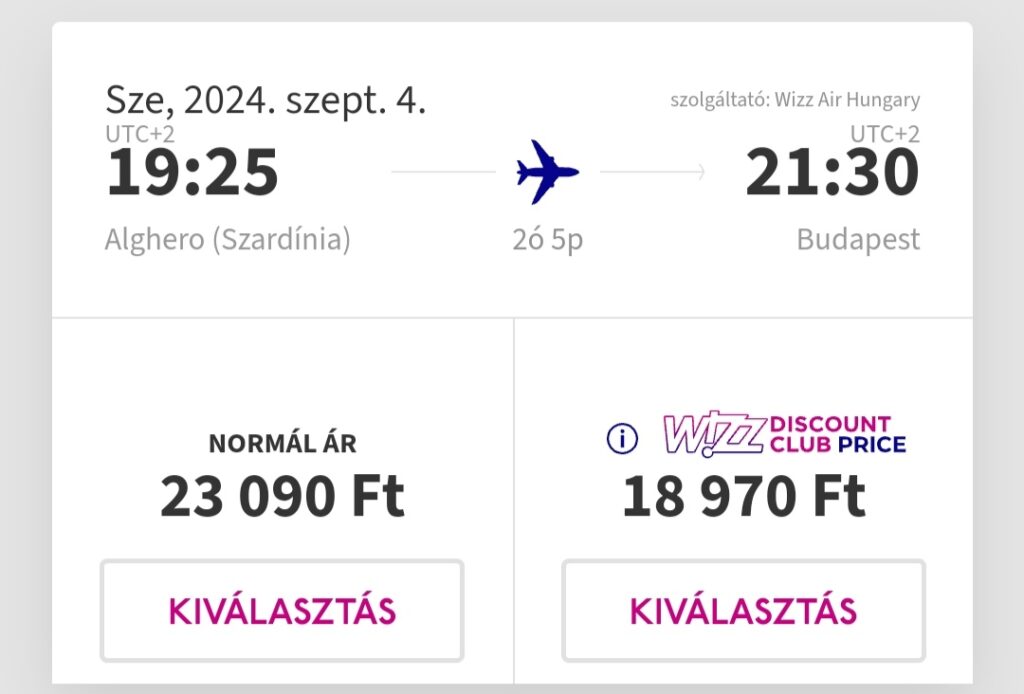Image resolution: width=1024 pixels, height=694 pixels.
Task: Click the szolgáltató: Wizz Air Hungary text
Action: click(795, 99)
